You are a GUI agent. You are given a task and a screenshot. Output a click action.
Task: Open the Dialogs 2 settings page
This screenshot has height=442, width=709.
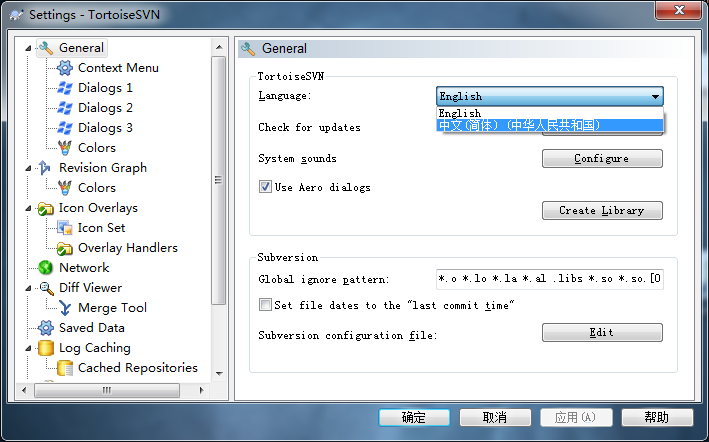point(105,108)
